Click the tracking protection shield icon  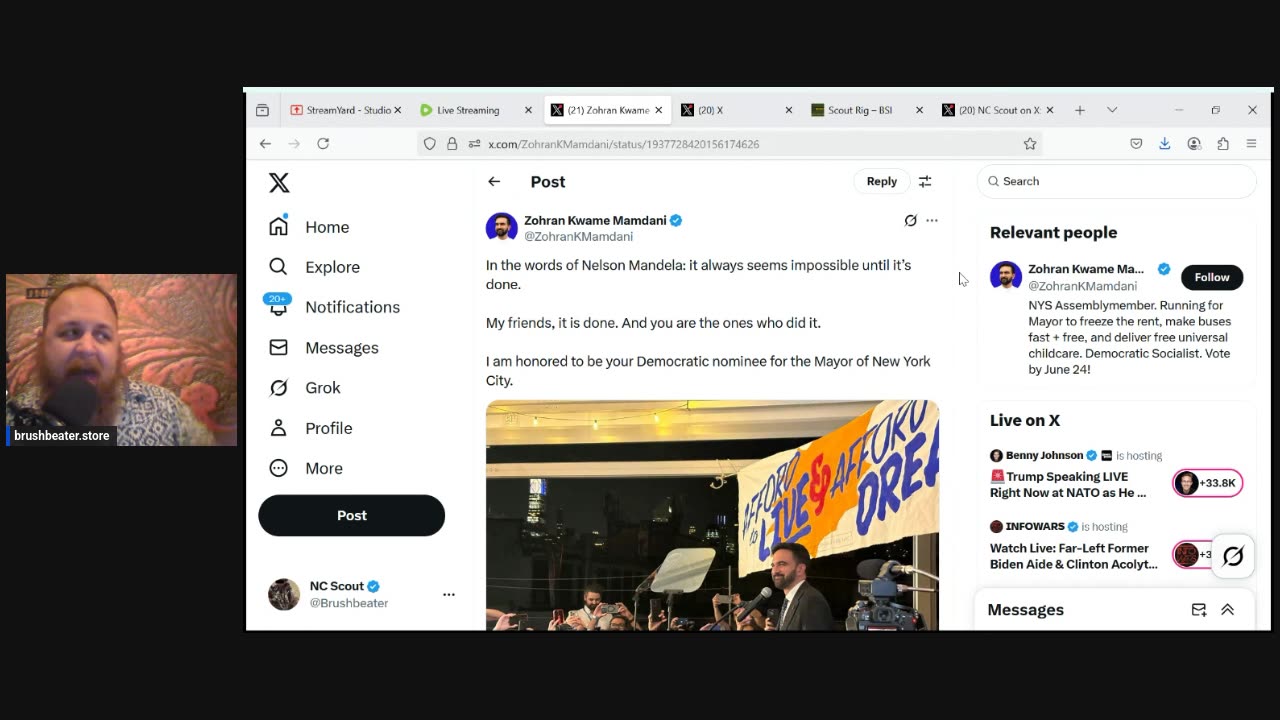(430, 144)
